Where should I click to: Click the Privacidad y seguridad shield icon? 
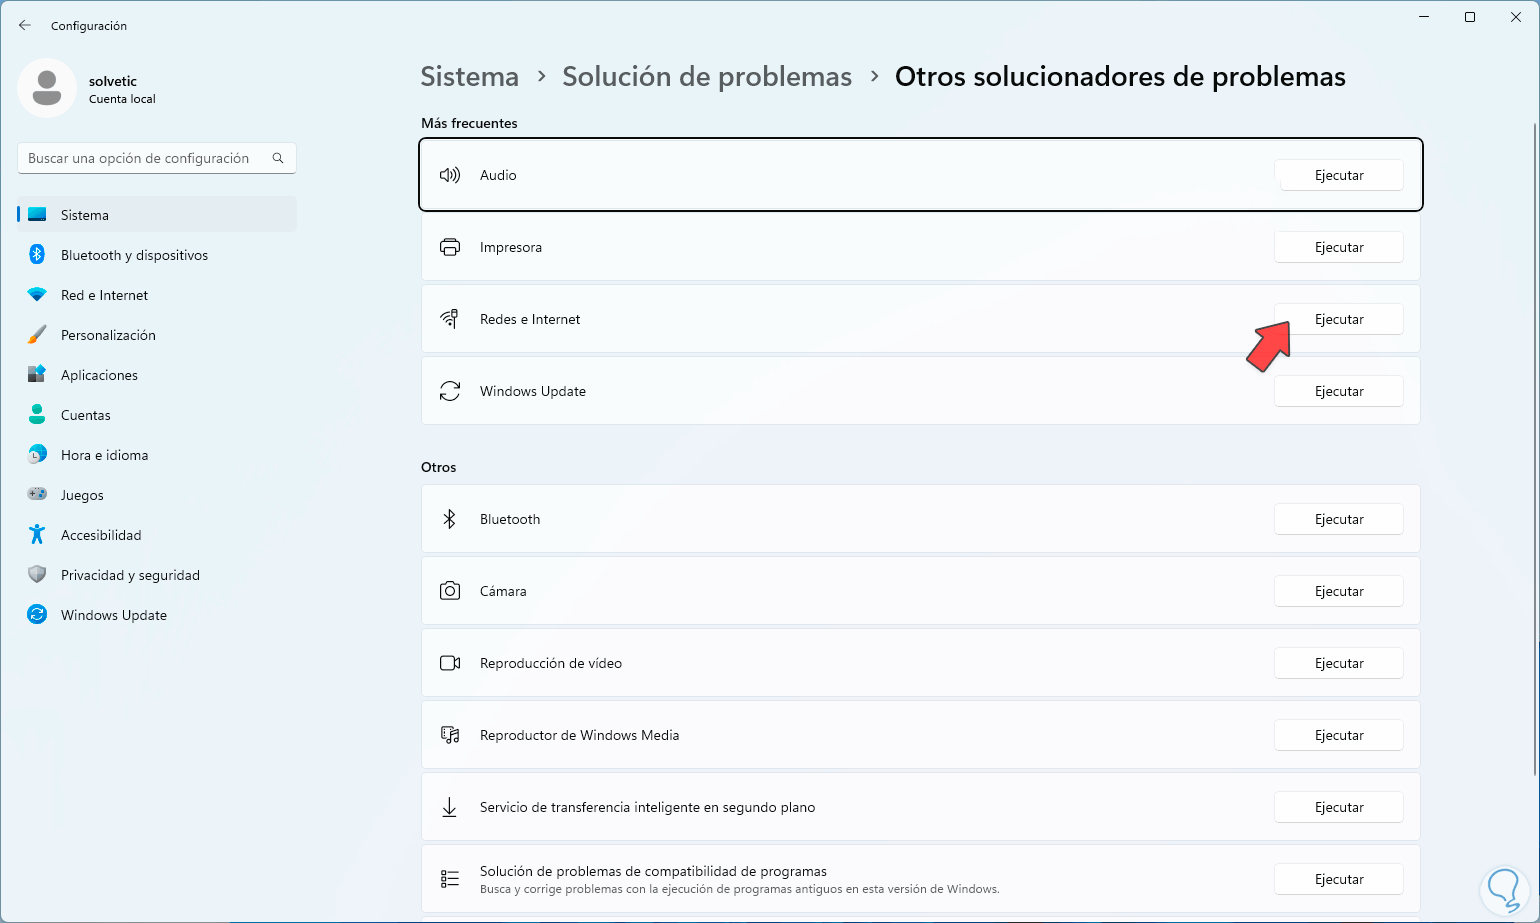pyautogui.click(x=37, y=575)
